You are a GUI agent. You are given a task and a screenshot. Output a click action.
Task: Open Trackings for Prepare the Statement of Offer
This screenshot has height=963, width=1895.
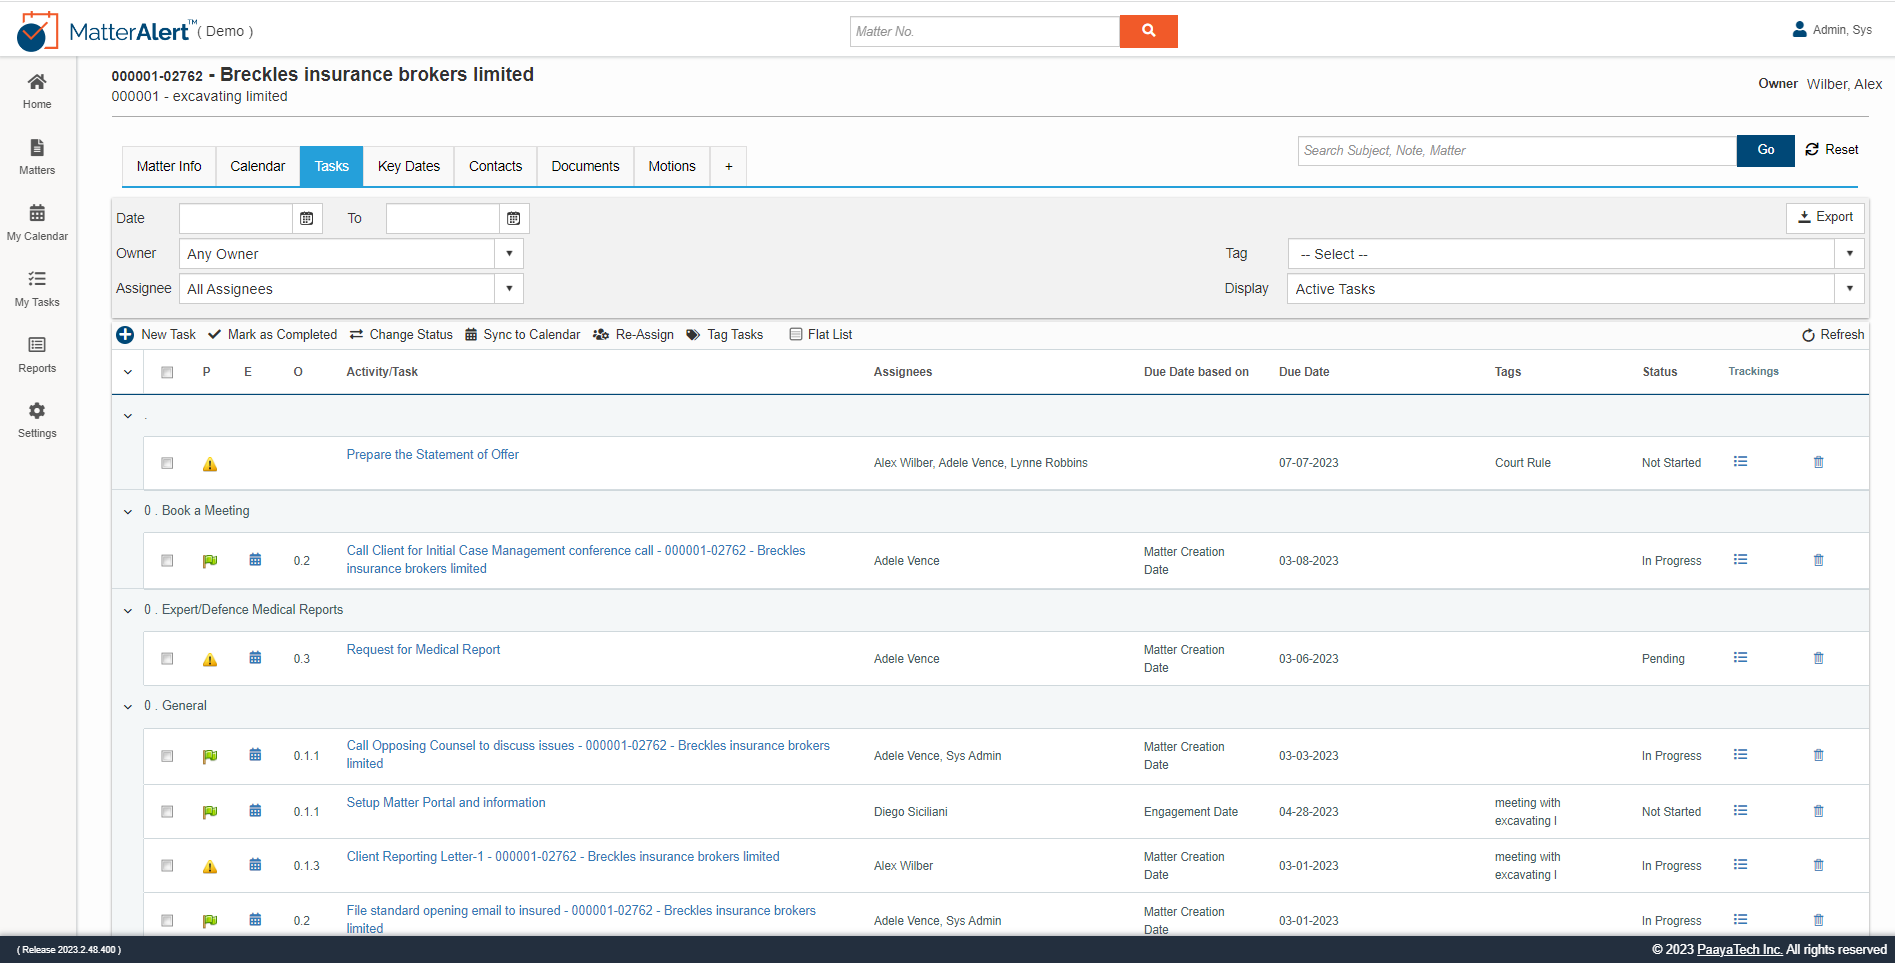pos(1741,461)
